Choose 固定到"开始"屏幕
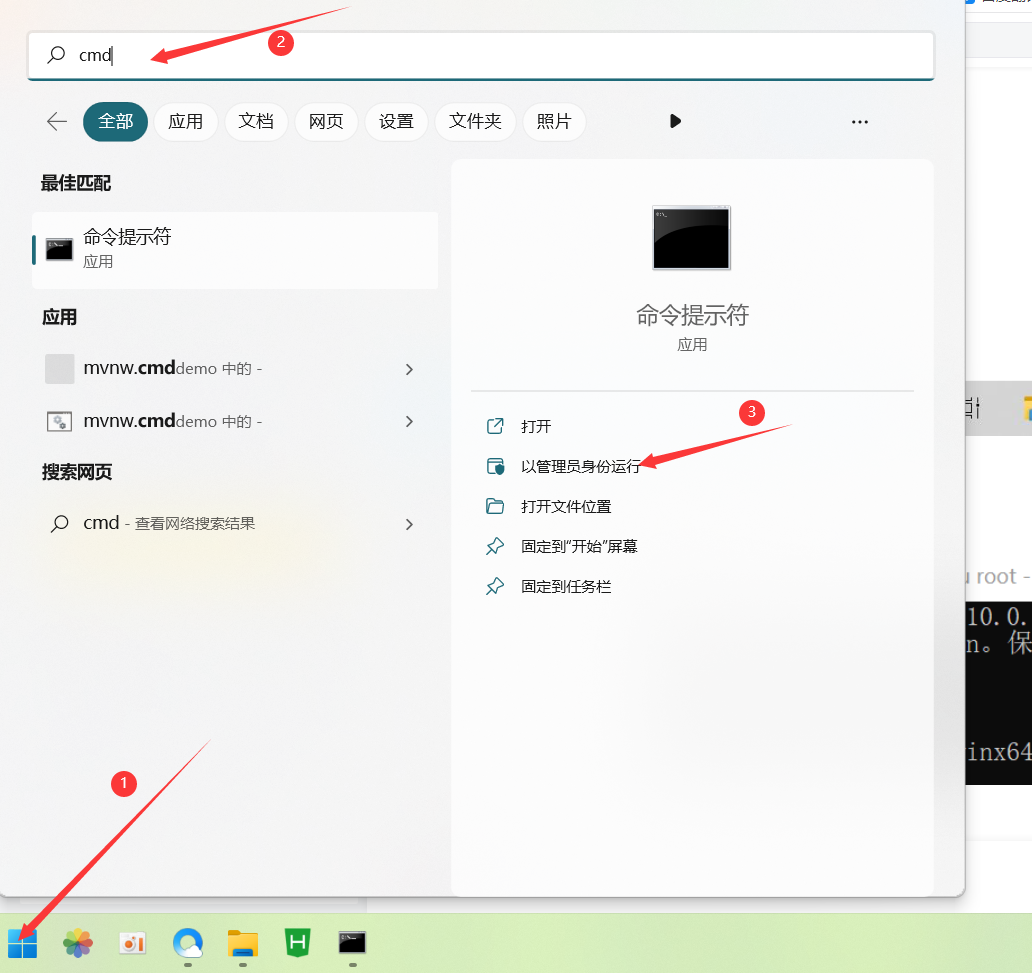 tap(579, 546)
